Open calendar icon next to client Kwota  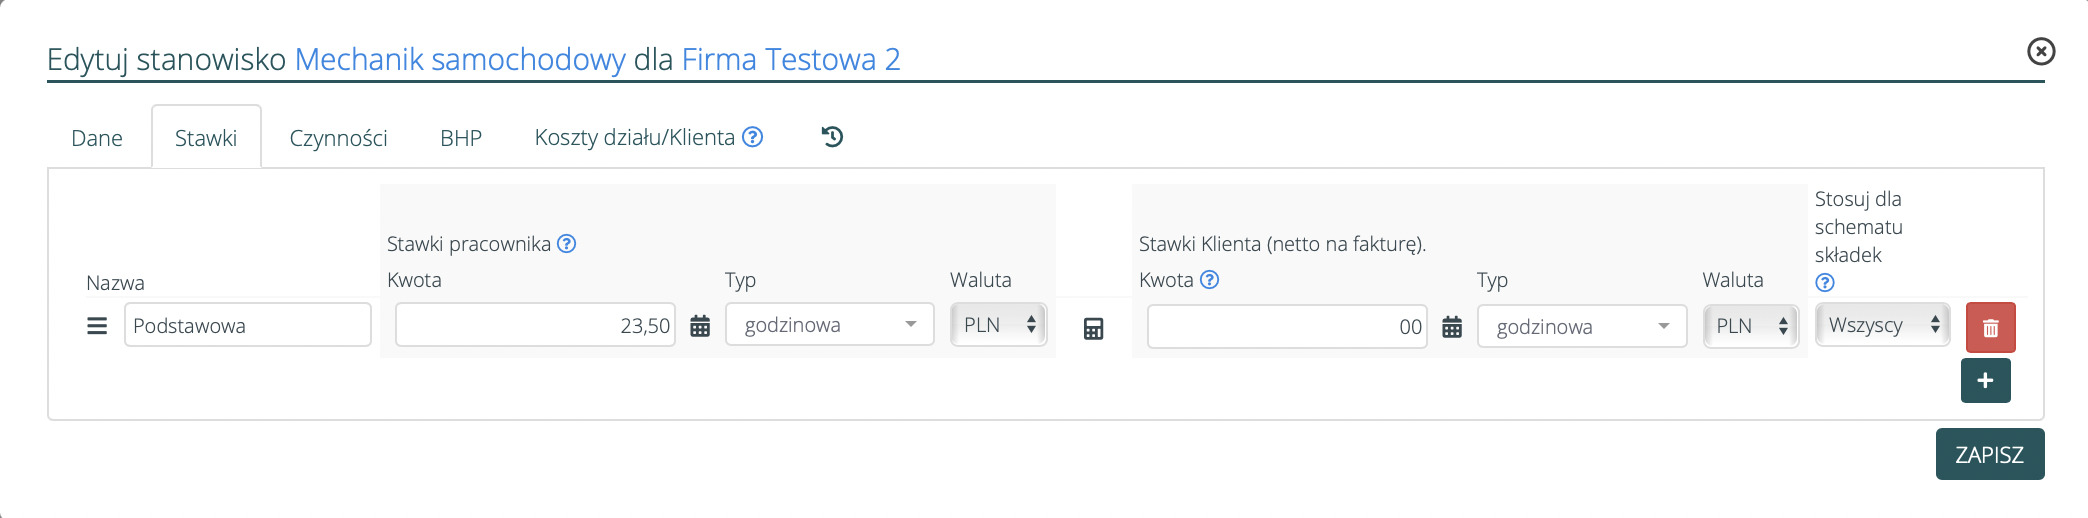[x=1452, y=327]
